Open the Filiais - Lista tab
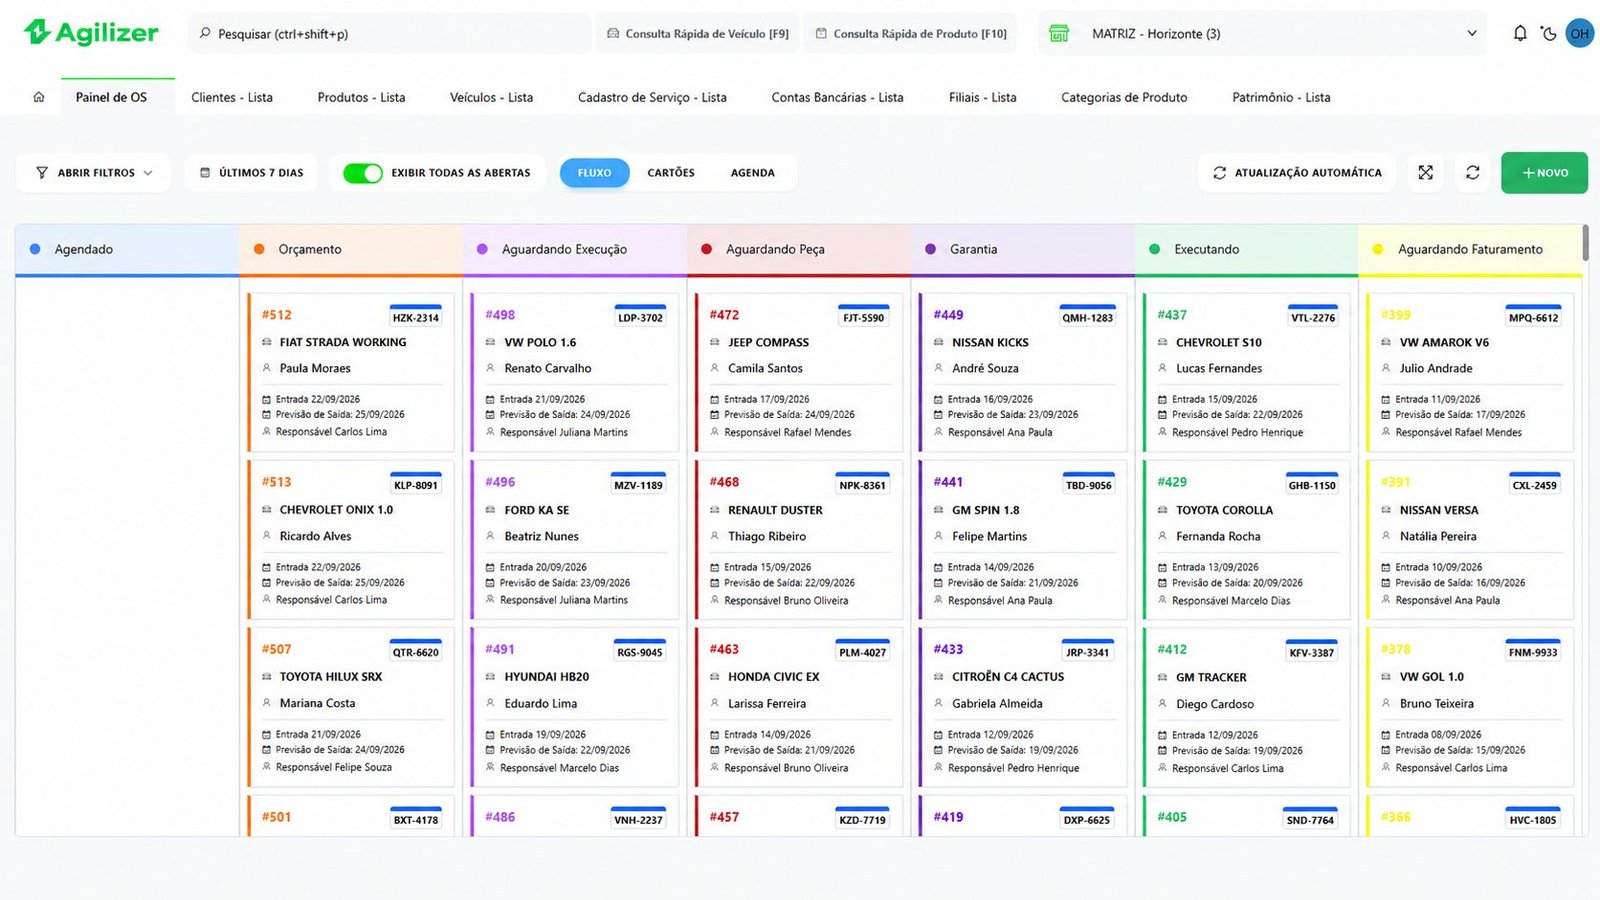Image resolution: width=1600 pixels, height=900 pixels. [x=982, y=97]
